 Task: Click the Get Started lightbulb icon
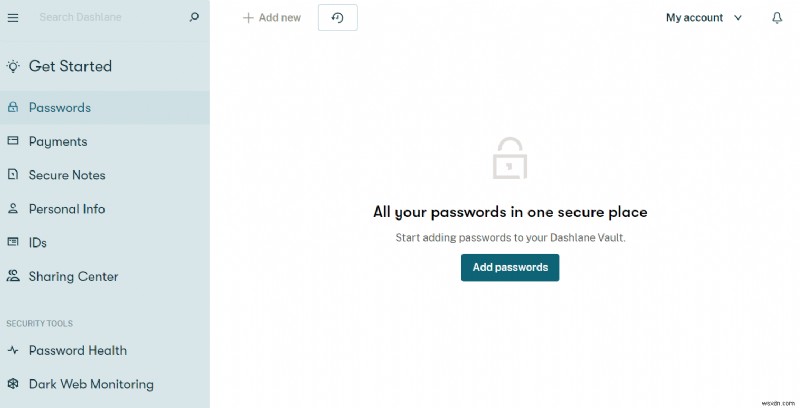pyautogui.click(x=13, y=67)
